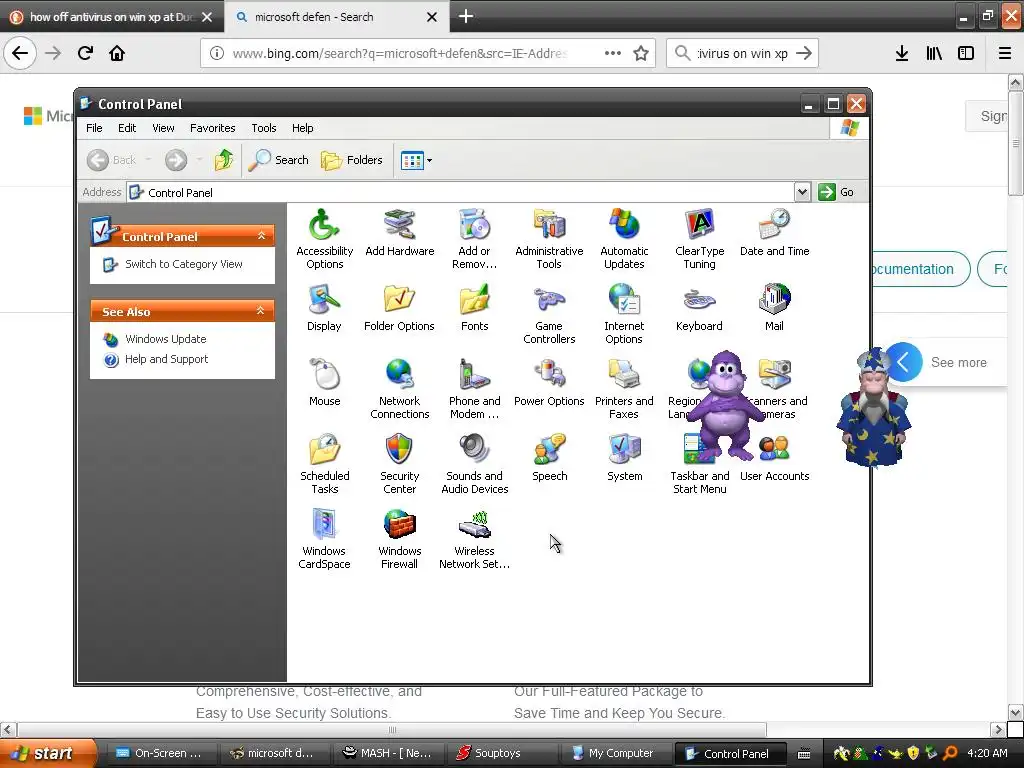Open the Favorites menu in Control Panel
This screenshot has height=768, width=1024.
click(212, 128)
